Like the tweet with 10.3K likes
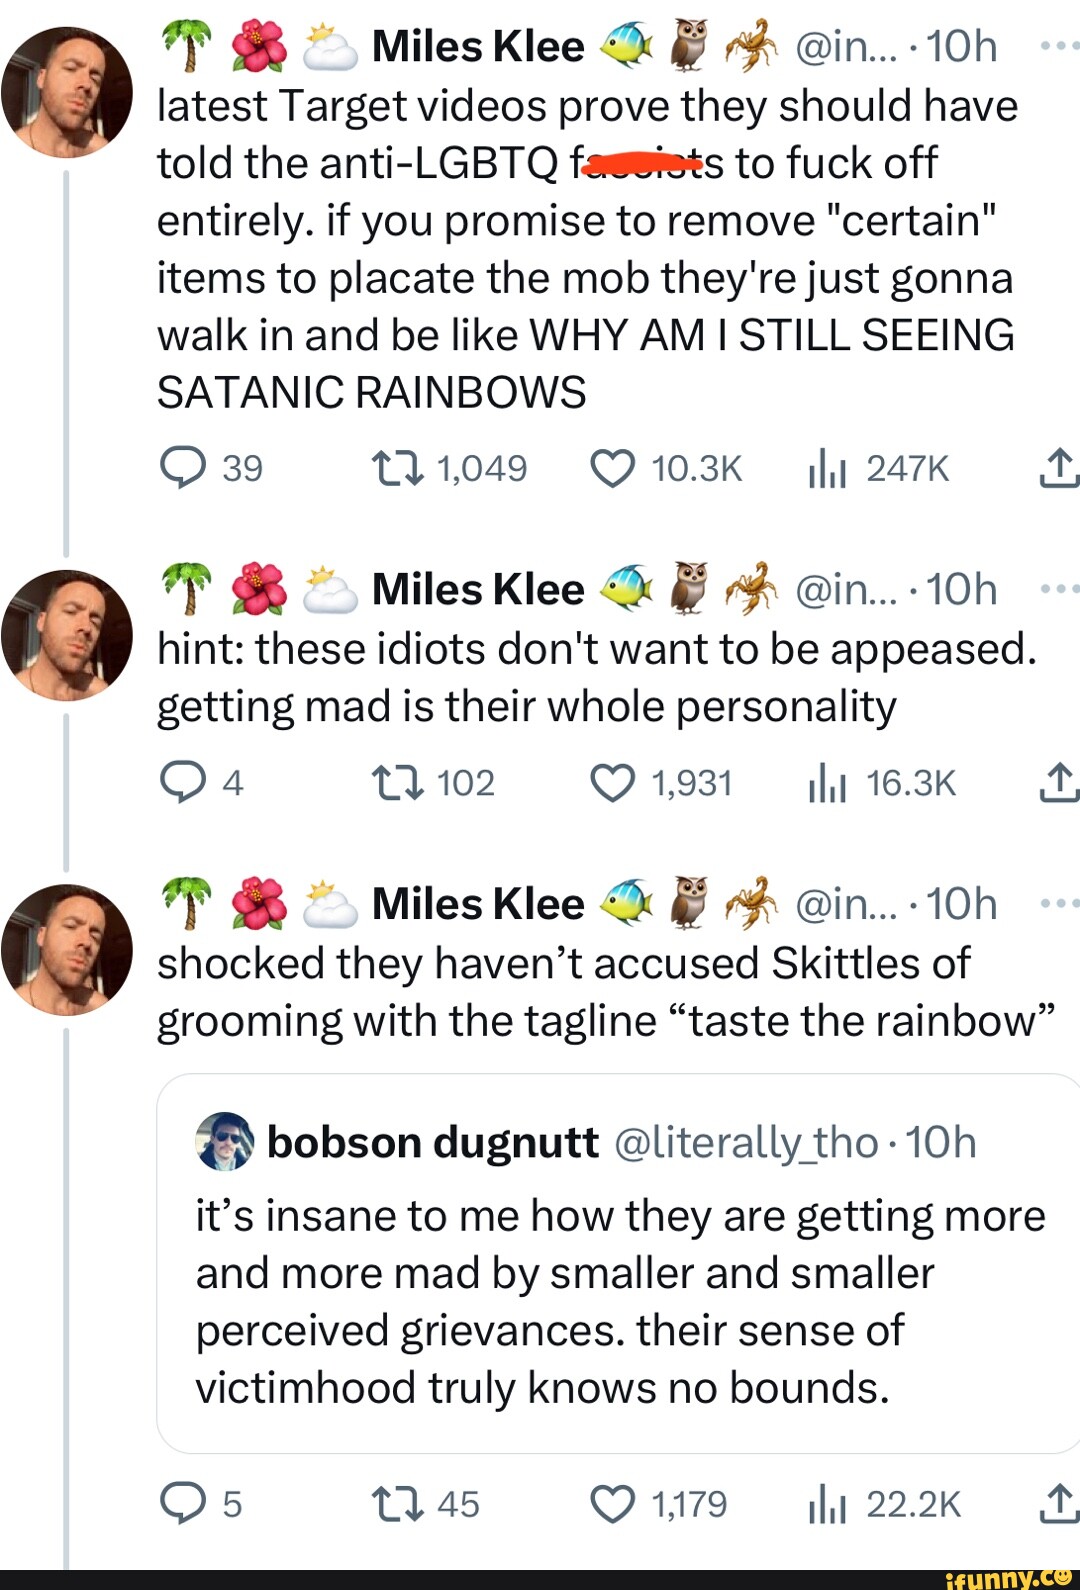Screen dimensions: 1080x1590 coord(613,468)
